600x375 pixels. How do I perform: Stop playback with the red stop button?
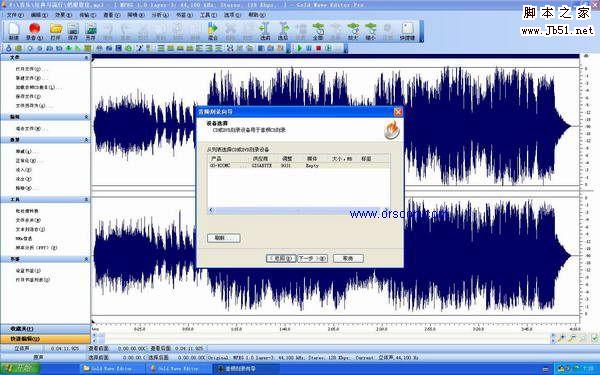point(318,48)
